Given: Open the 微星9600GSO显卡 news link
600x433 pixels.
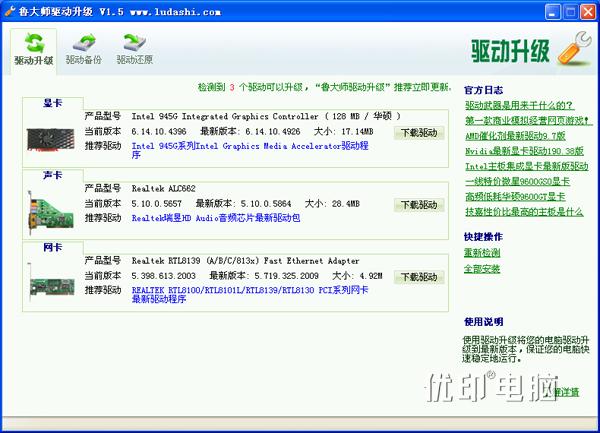Looking at the screenshot, I should [517, 181].
